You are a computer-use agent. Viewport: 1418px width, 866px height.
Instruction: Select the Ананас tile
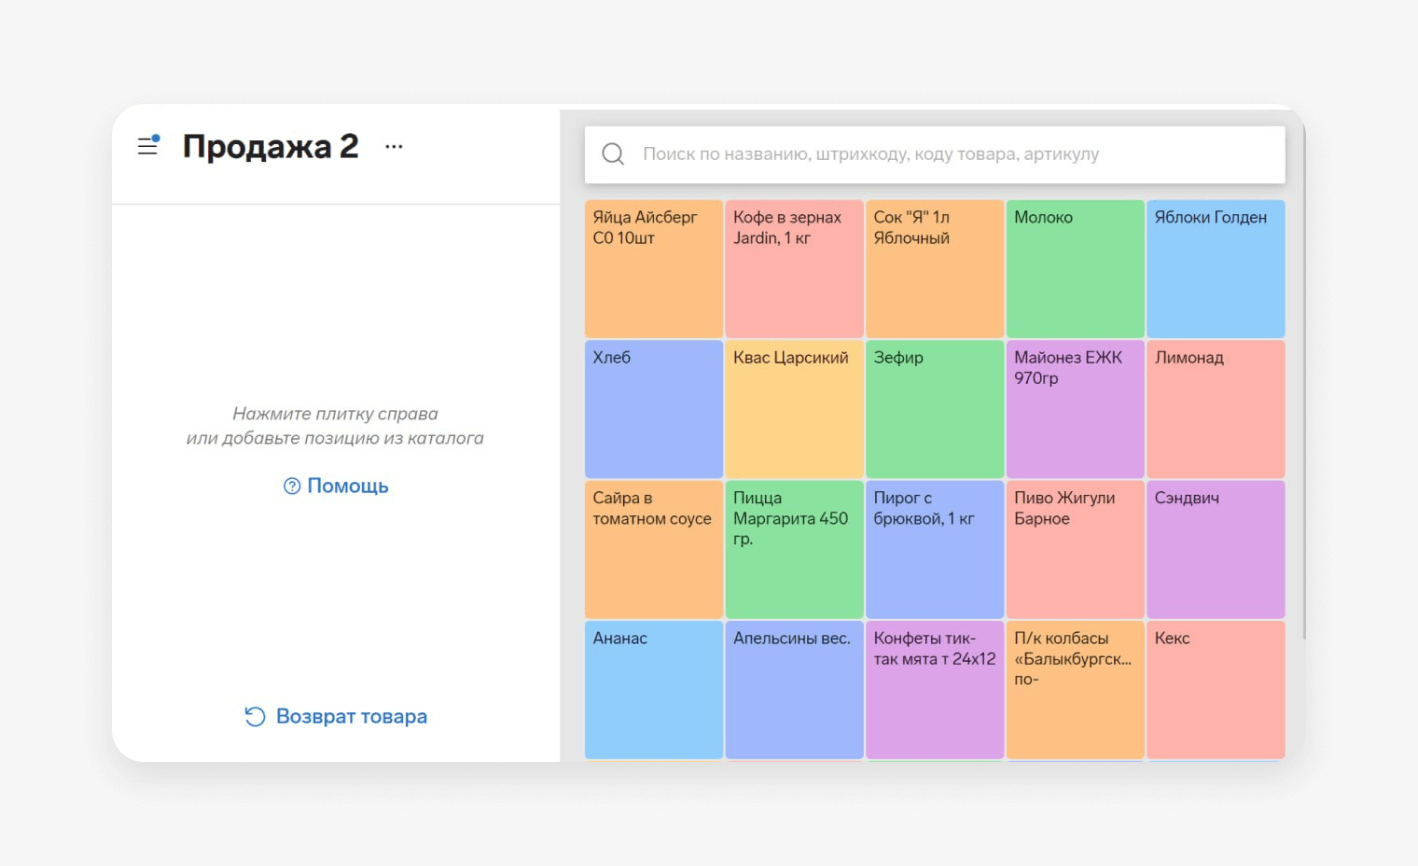[654, 690]
